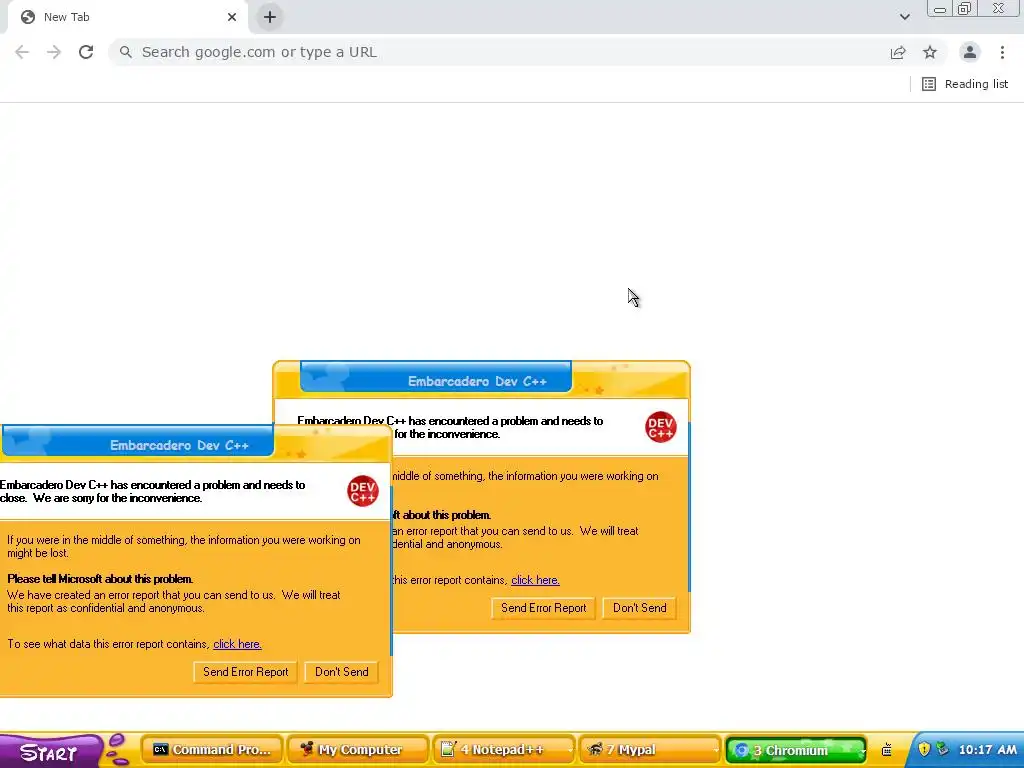Switch to My Computer taskbar button

pyautogui.click(x=358, y=750)
